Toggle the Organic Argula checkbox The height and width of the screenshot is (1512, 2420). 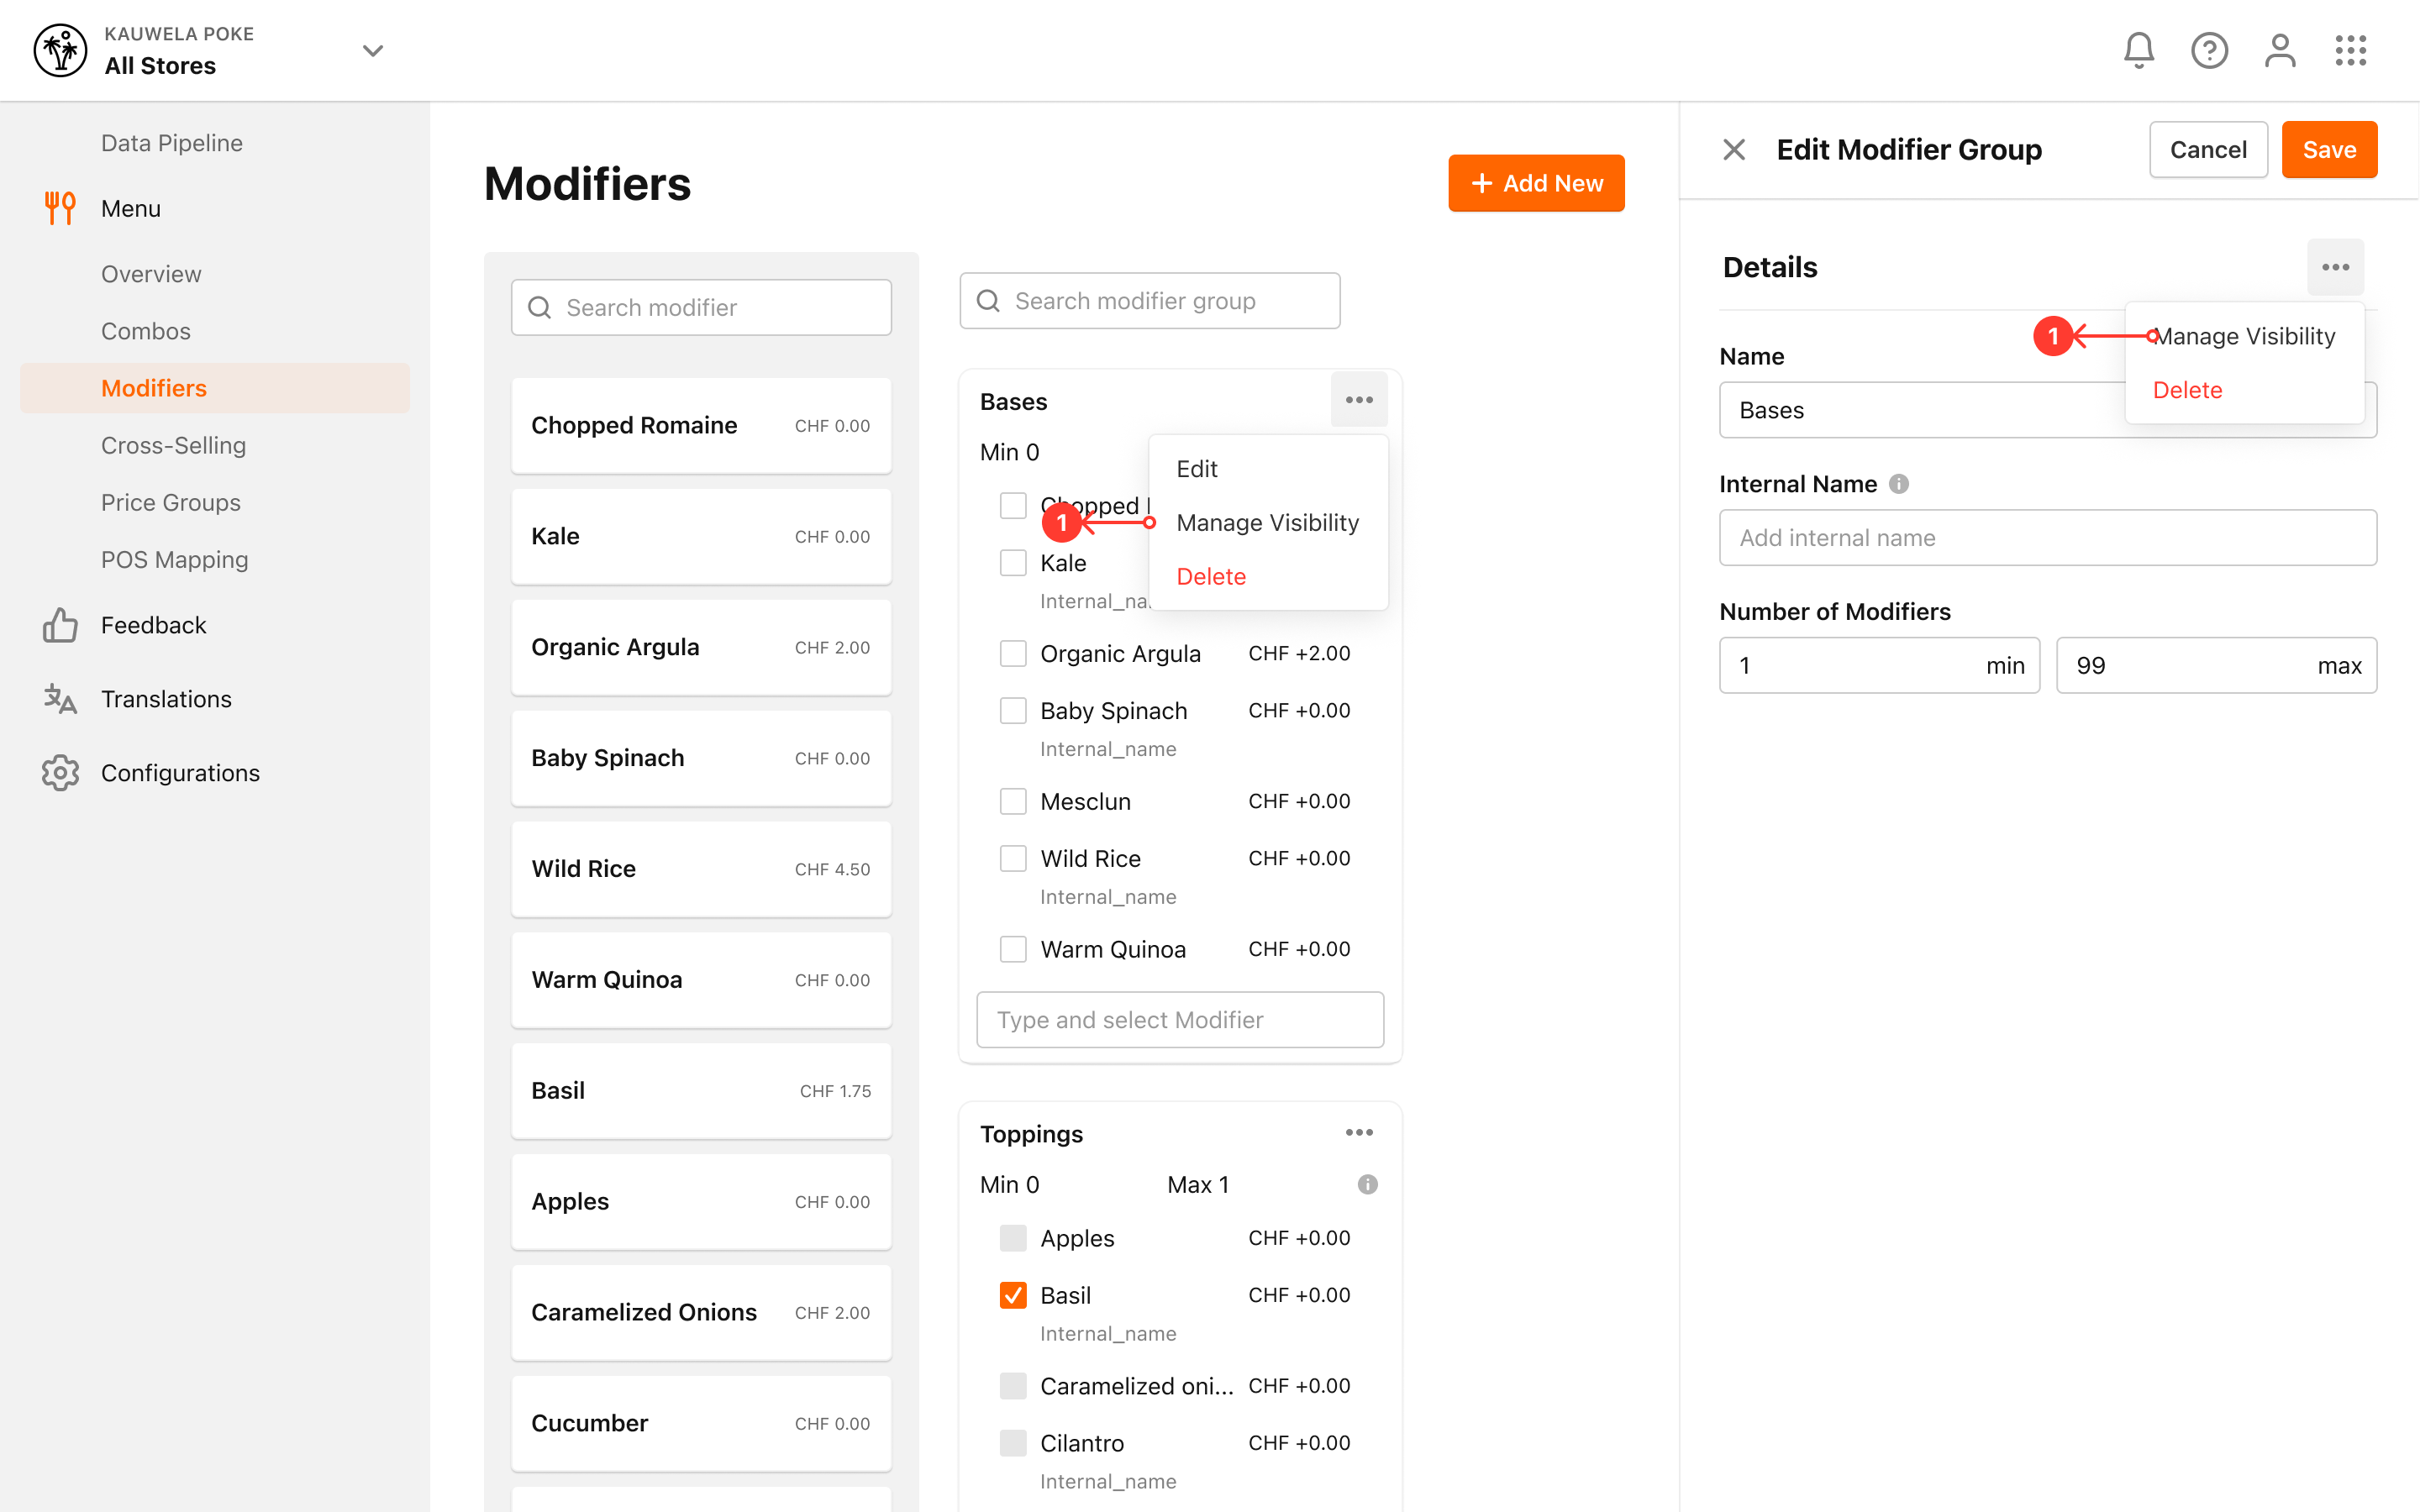[1013, 653]
